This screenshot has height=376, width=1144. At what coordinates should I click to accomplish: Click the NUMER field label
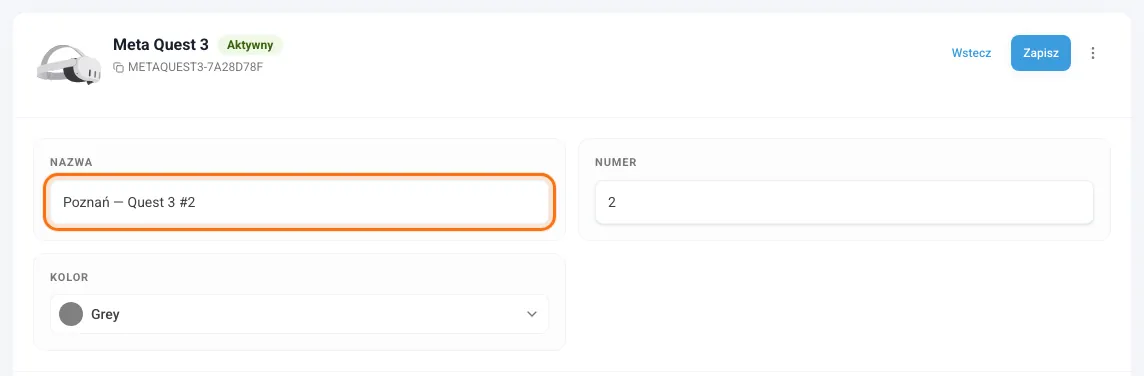(x=616, y=162)
